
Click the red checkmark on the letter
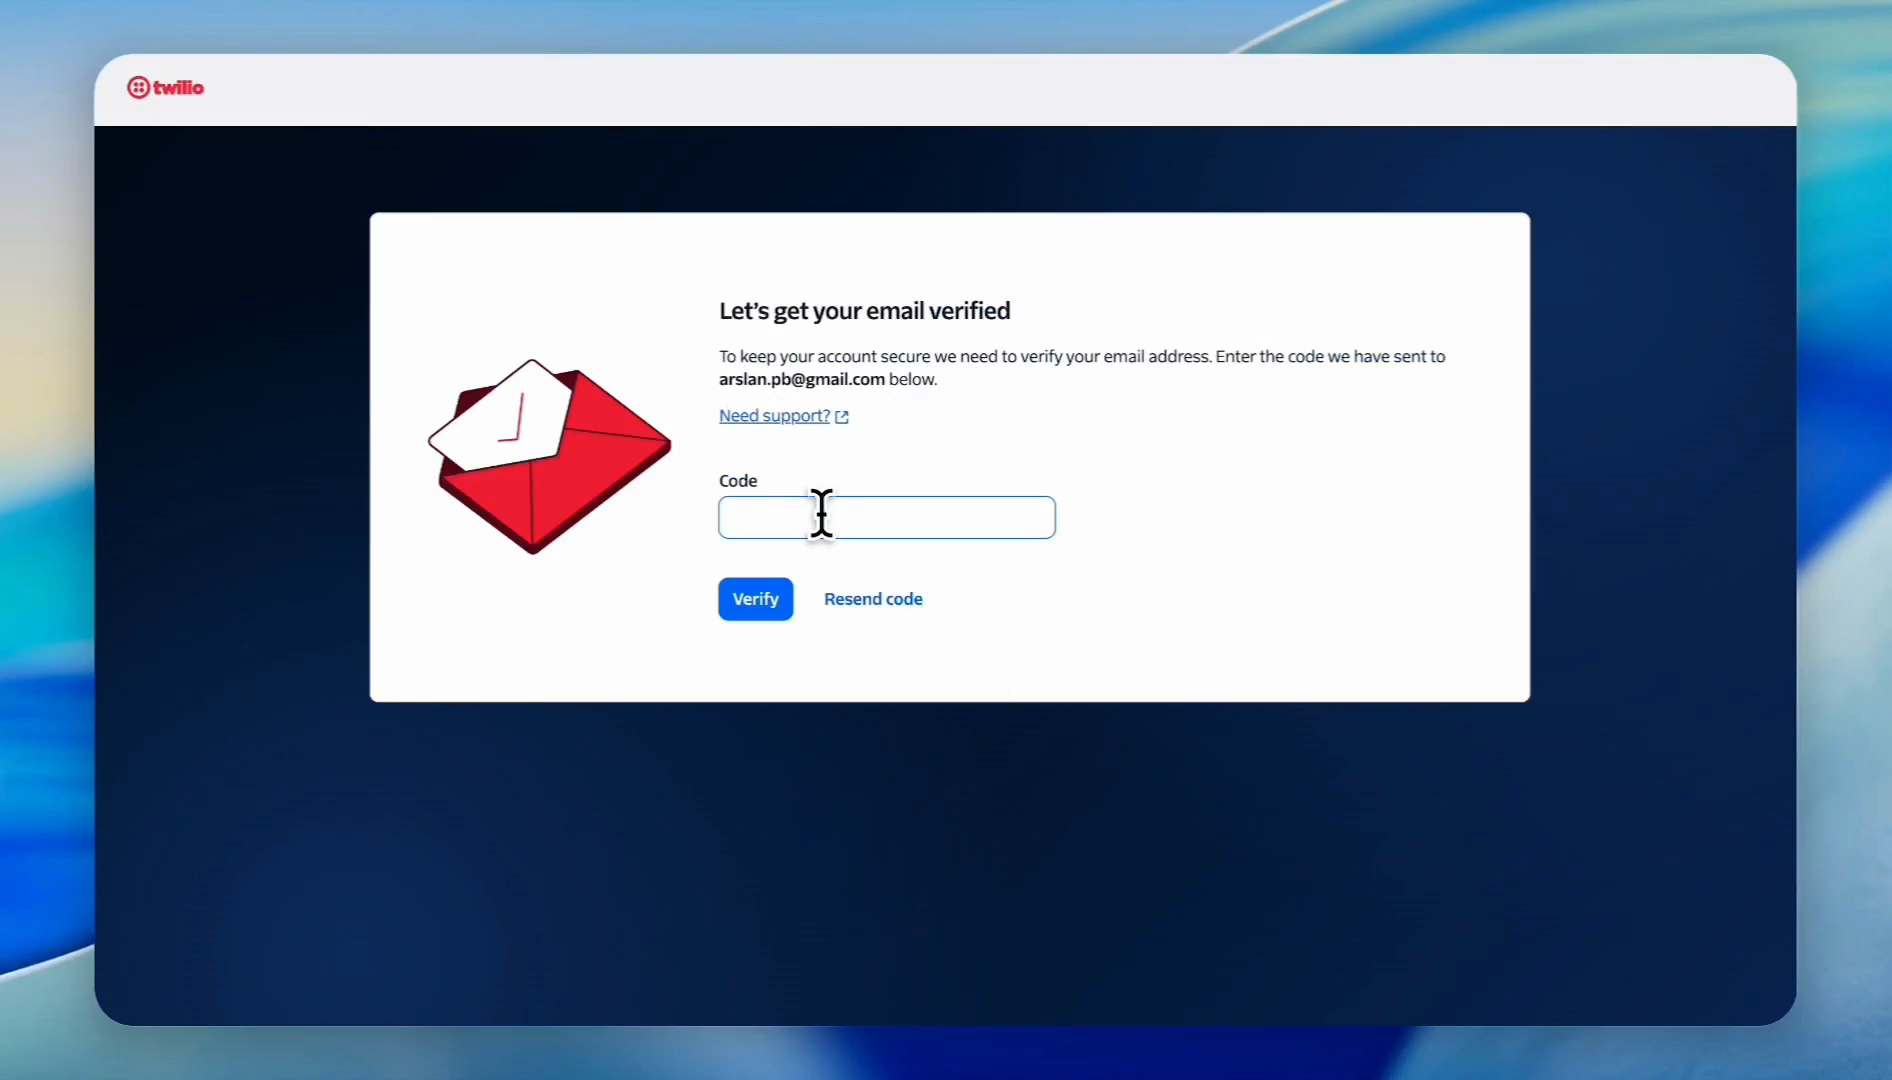[514, 420]
